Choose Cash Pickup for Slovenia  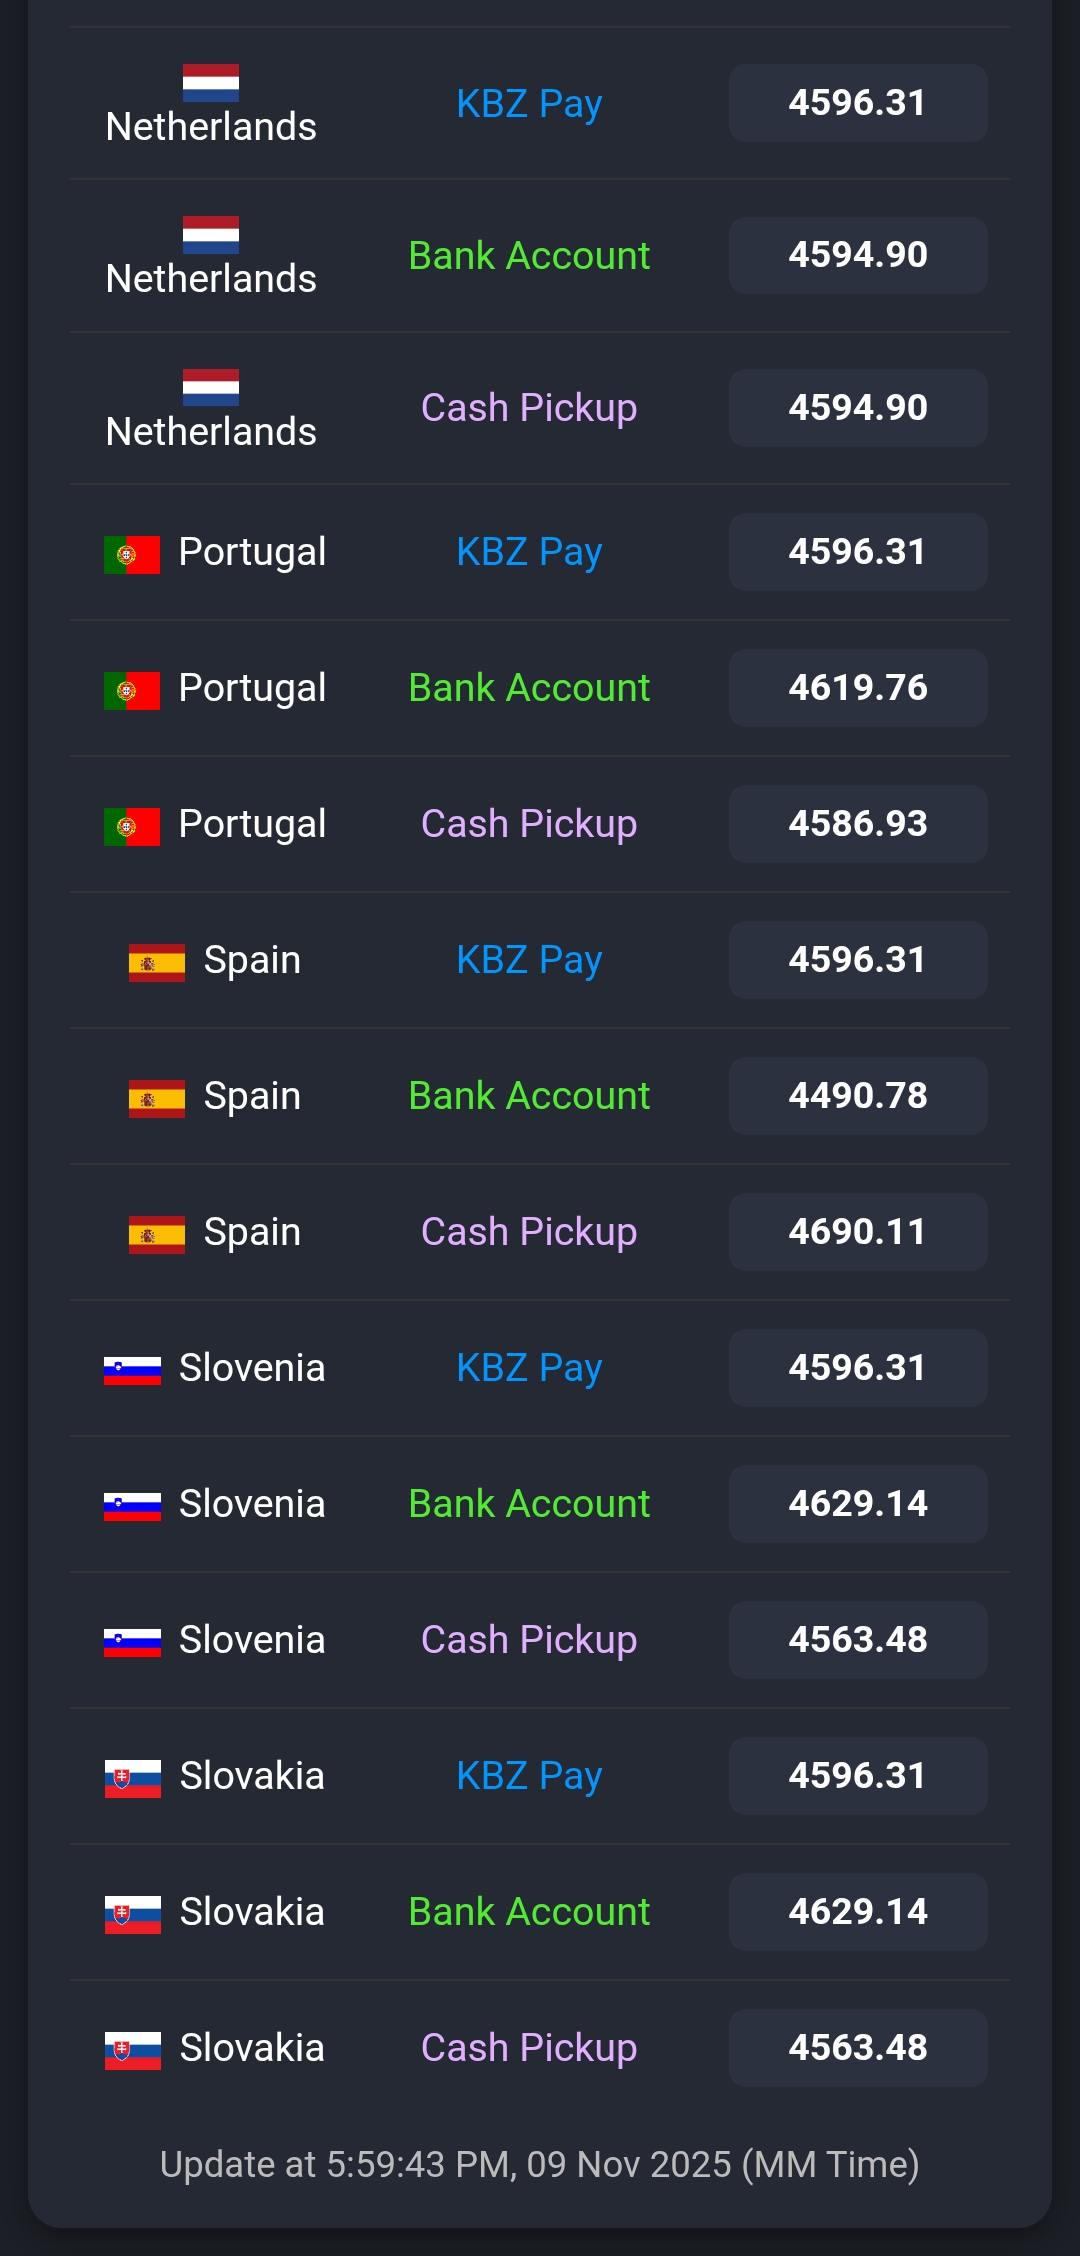[529, 1640]
